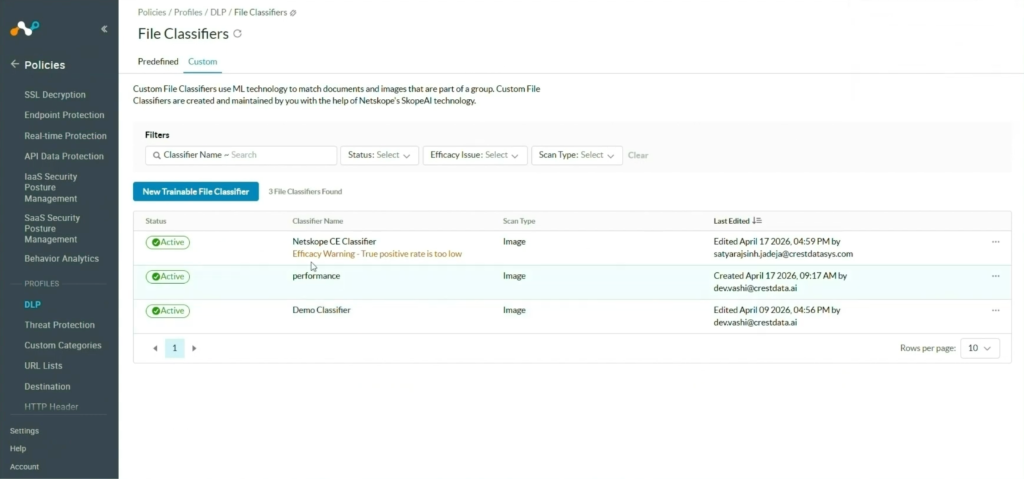
Task: Open Behavior Analytics in sidebar
Action: 61,259
